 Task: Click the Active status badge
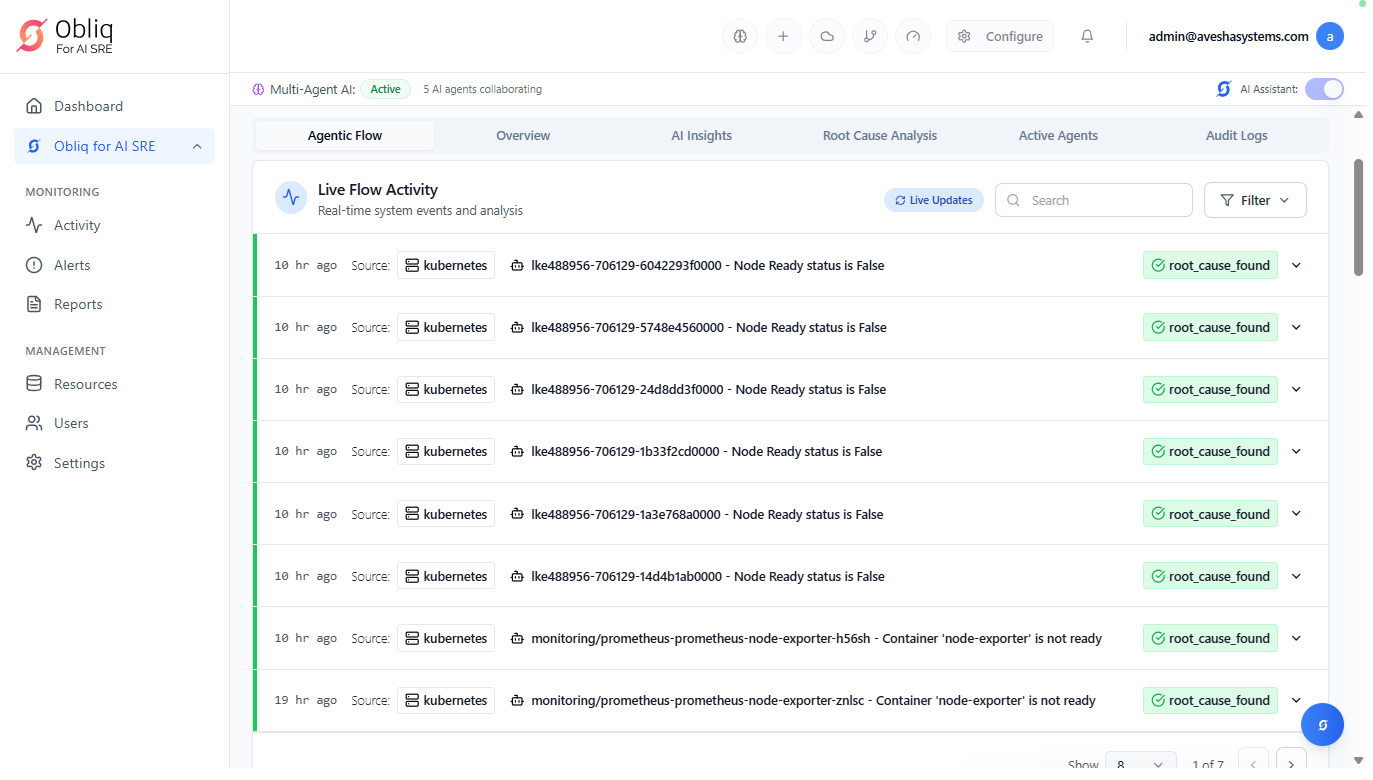[386, 89]
